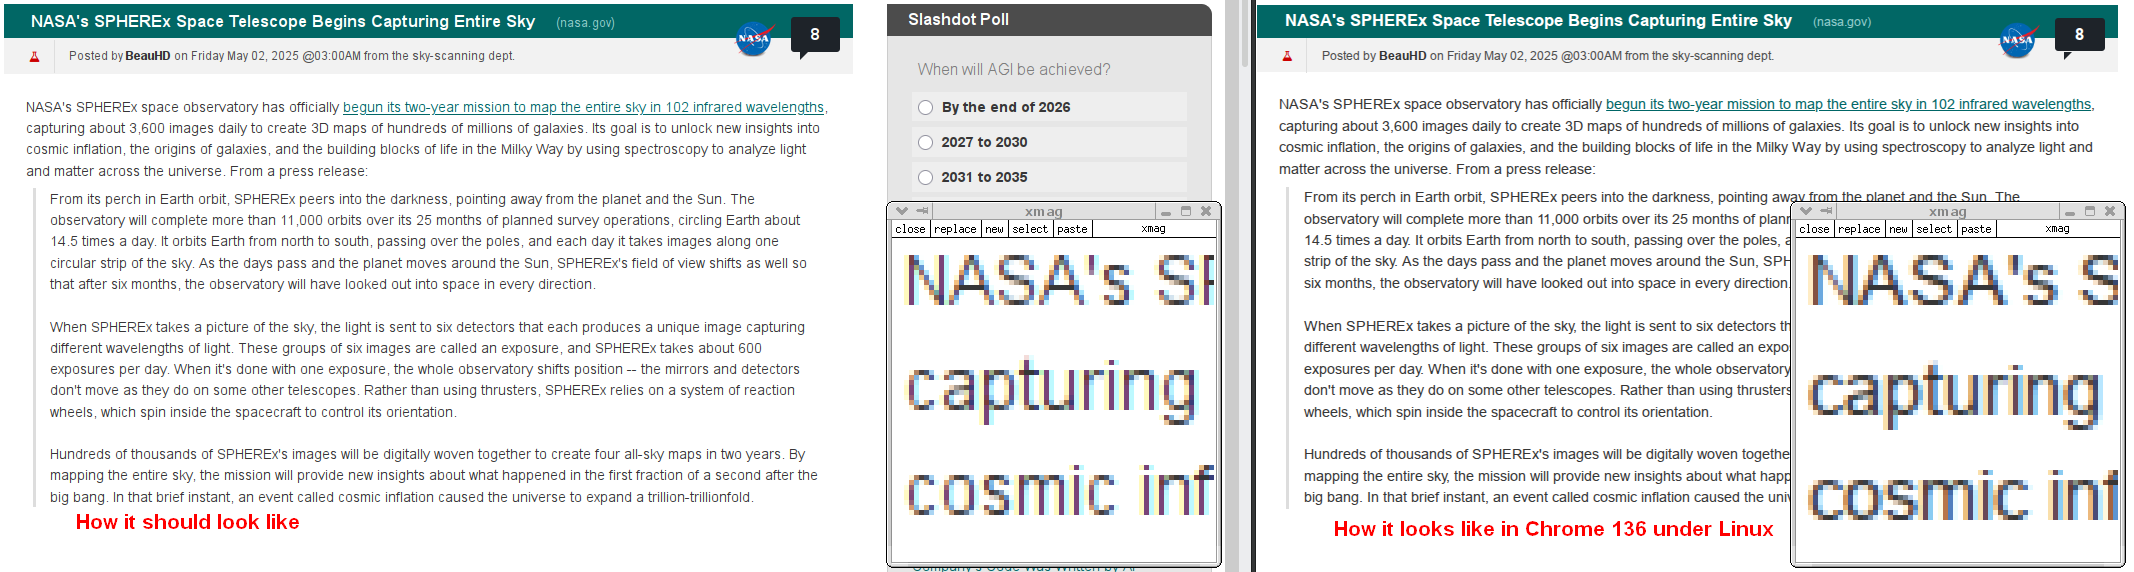Click the BeauHD author name in the right byline

1402,56
